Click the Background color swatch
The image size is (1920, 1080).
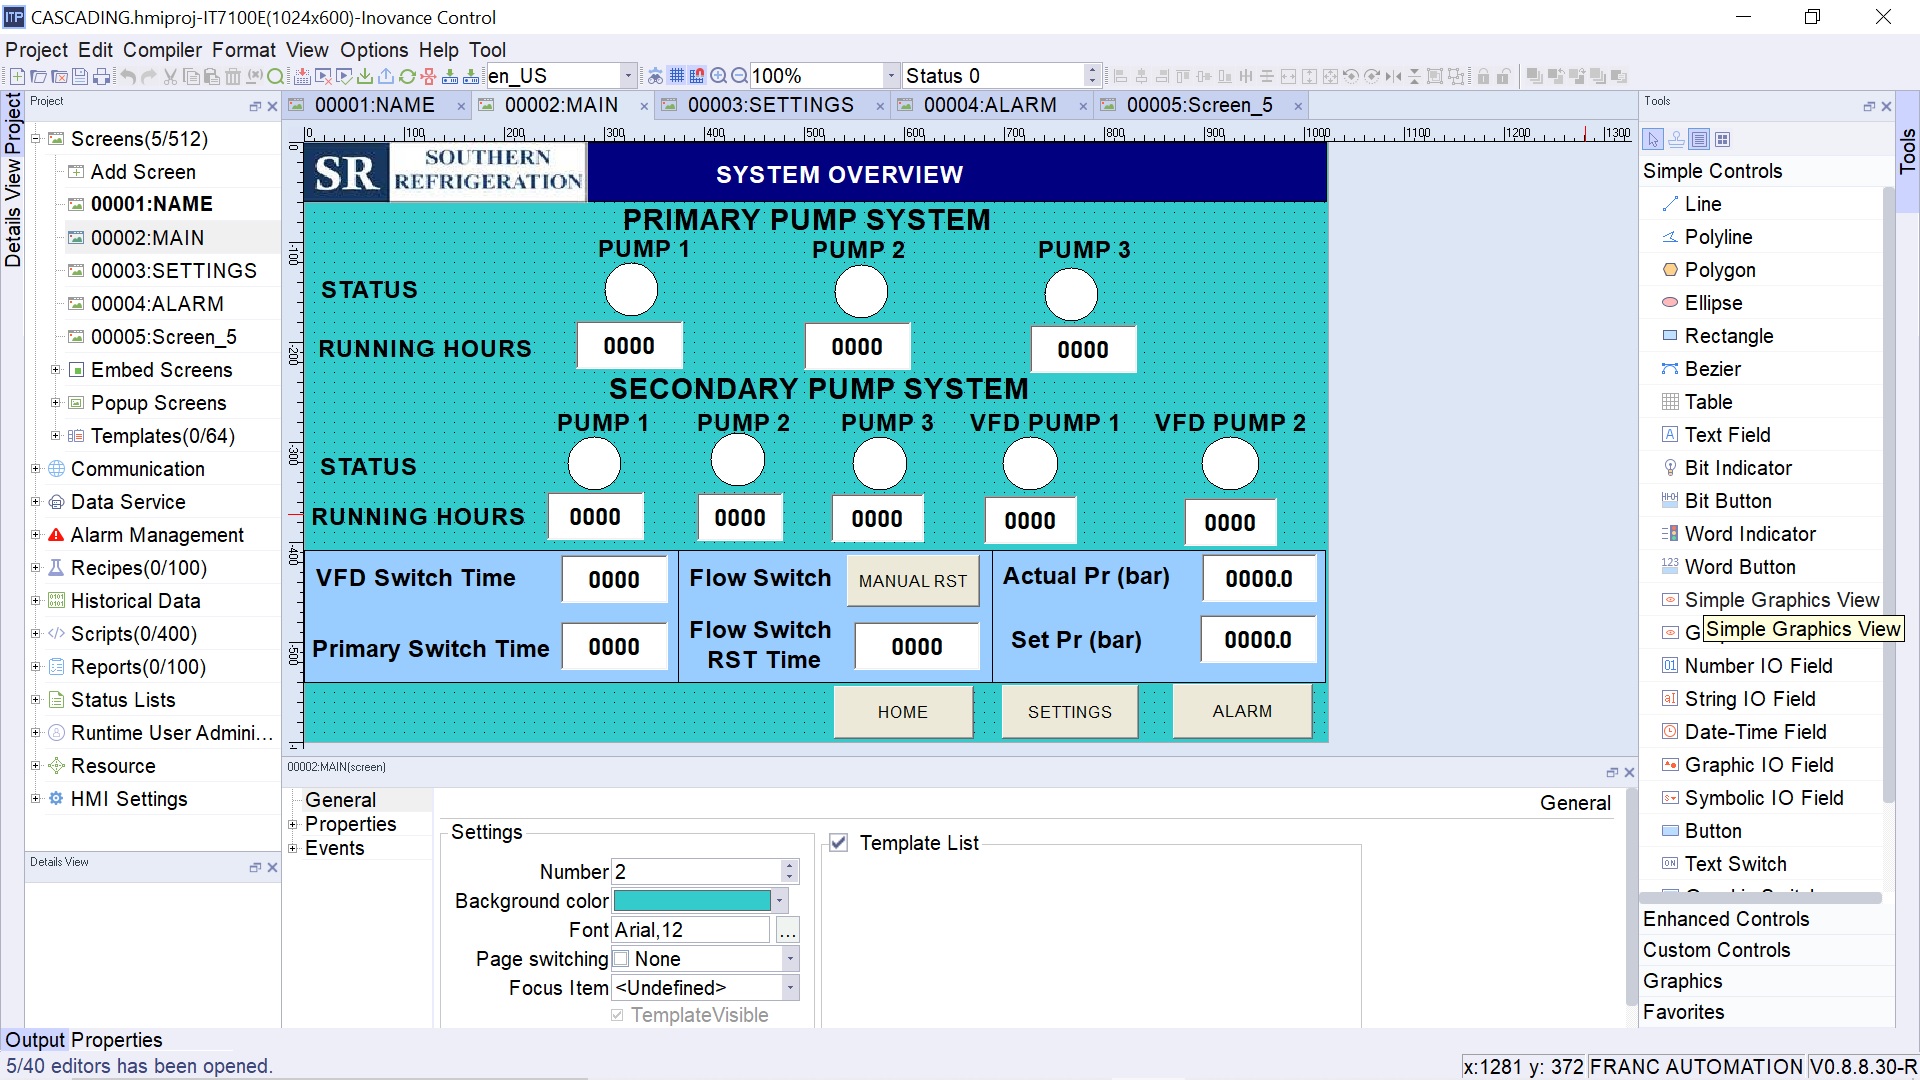pyautogui.click(x=692, y=901)
